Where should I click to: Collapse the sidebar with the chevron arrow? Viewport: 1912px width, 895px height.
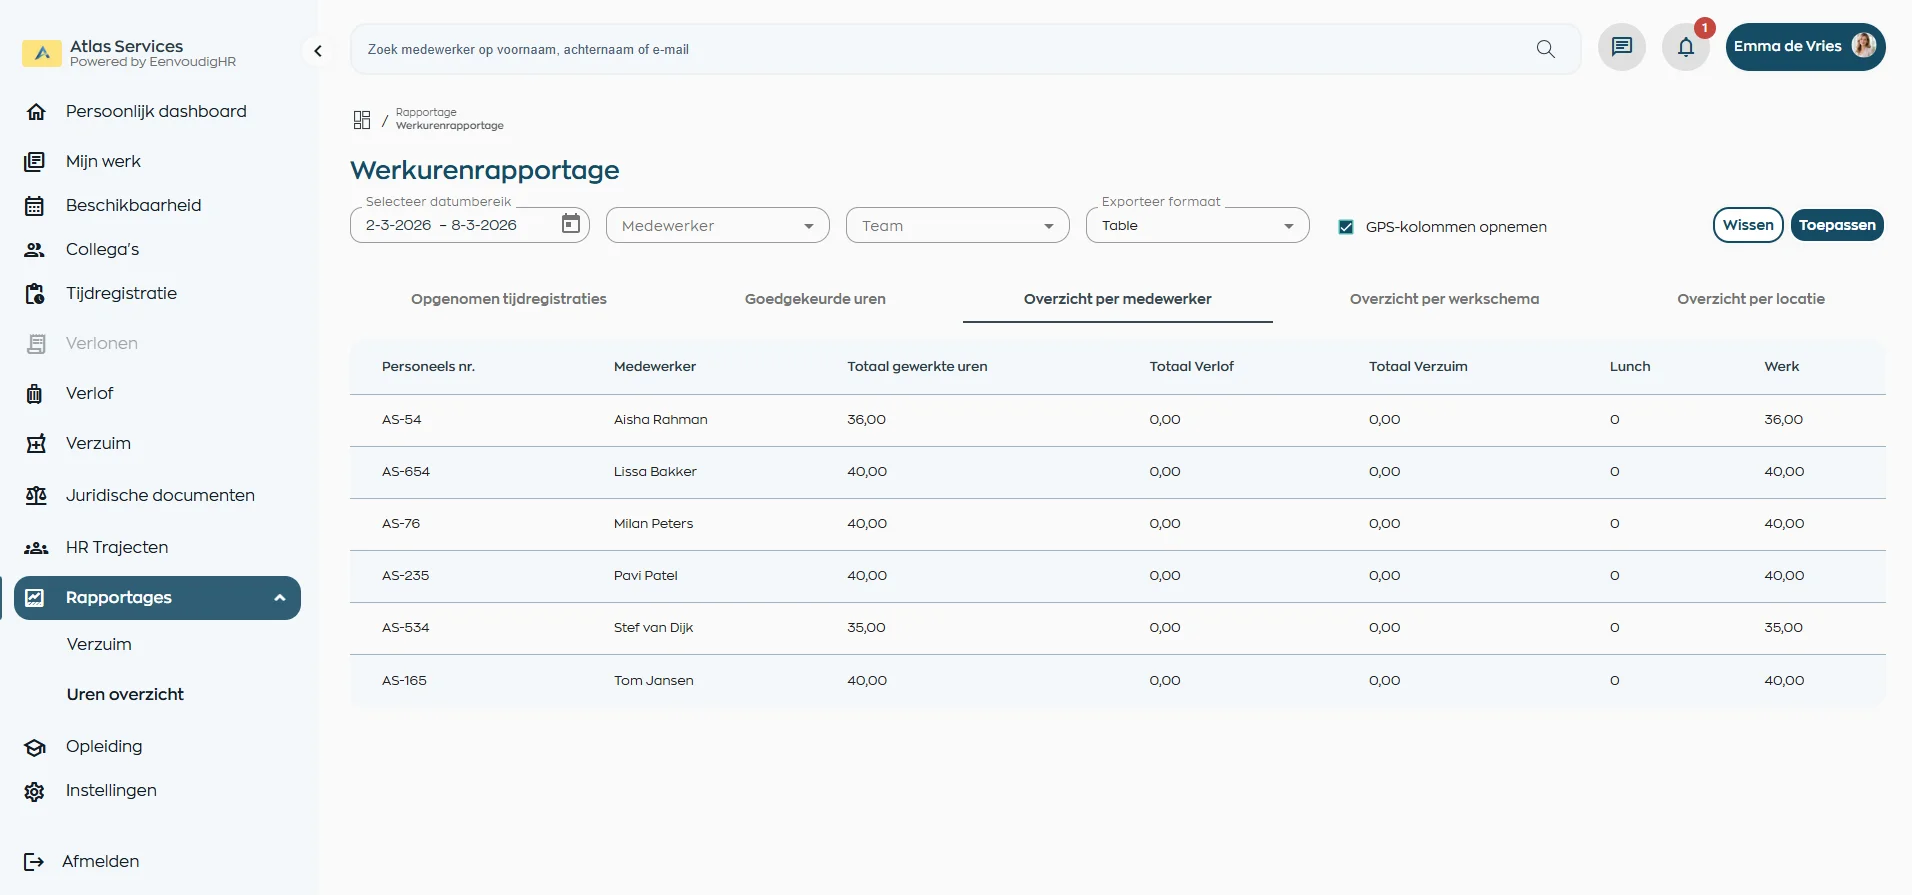[318, 51]
